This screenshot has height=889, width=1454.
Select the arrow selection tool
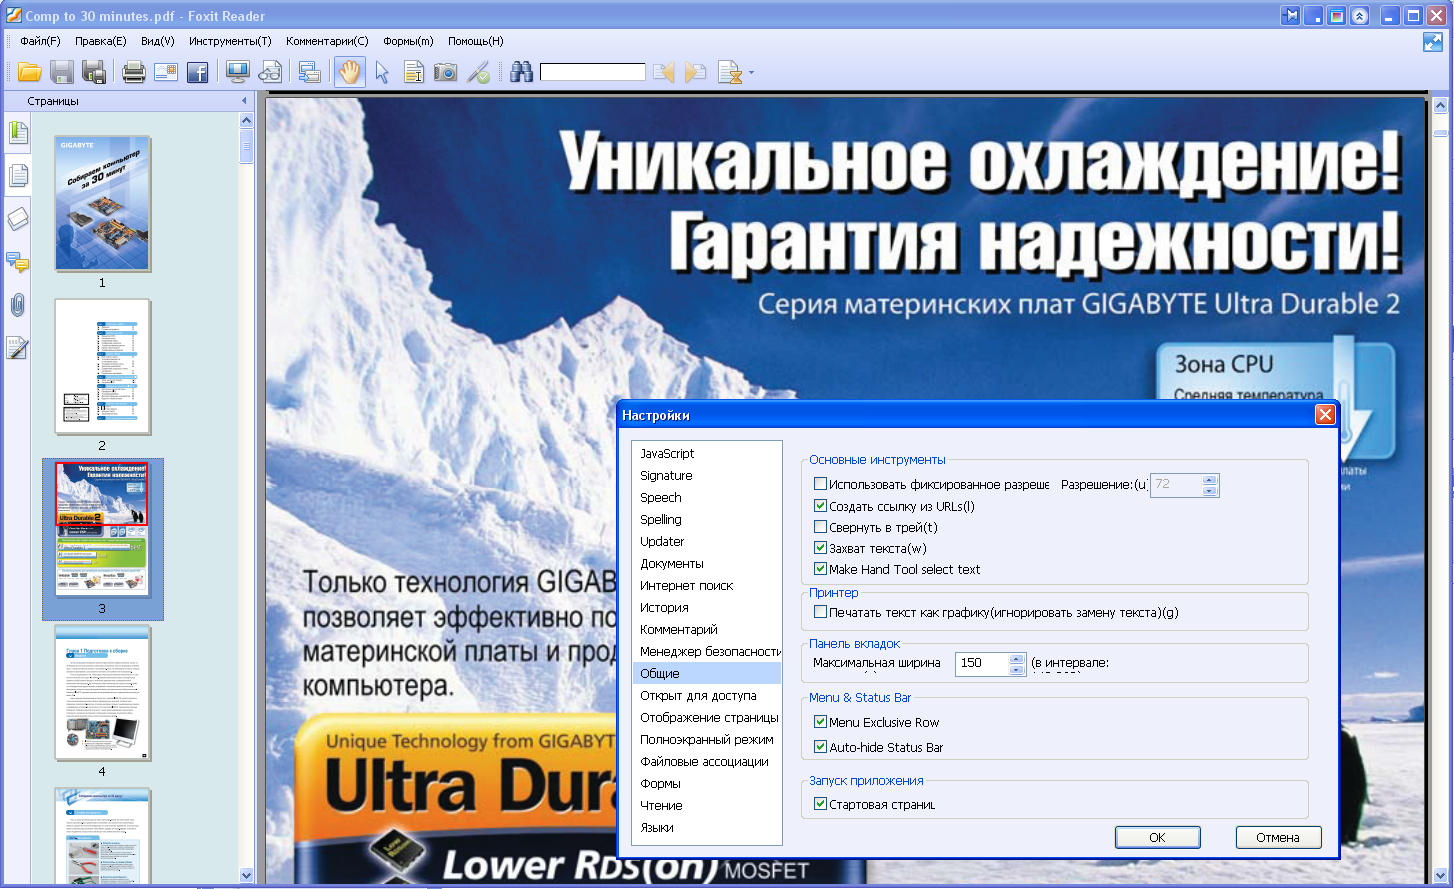click(382, 72)
